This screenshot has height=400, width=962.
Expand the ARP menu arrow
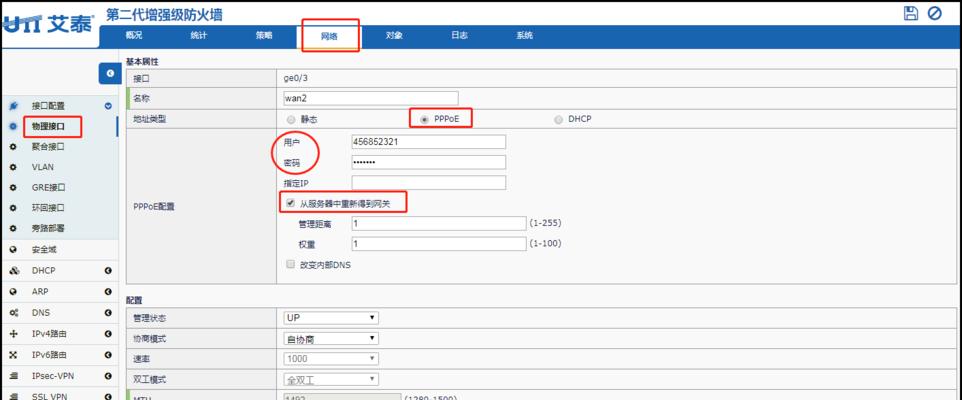pyautogui.click(x=108, y=291)
